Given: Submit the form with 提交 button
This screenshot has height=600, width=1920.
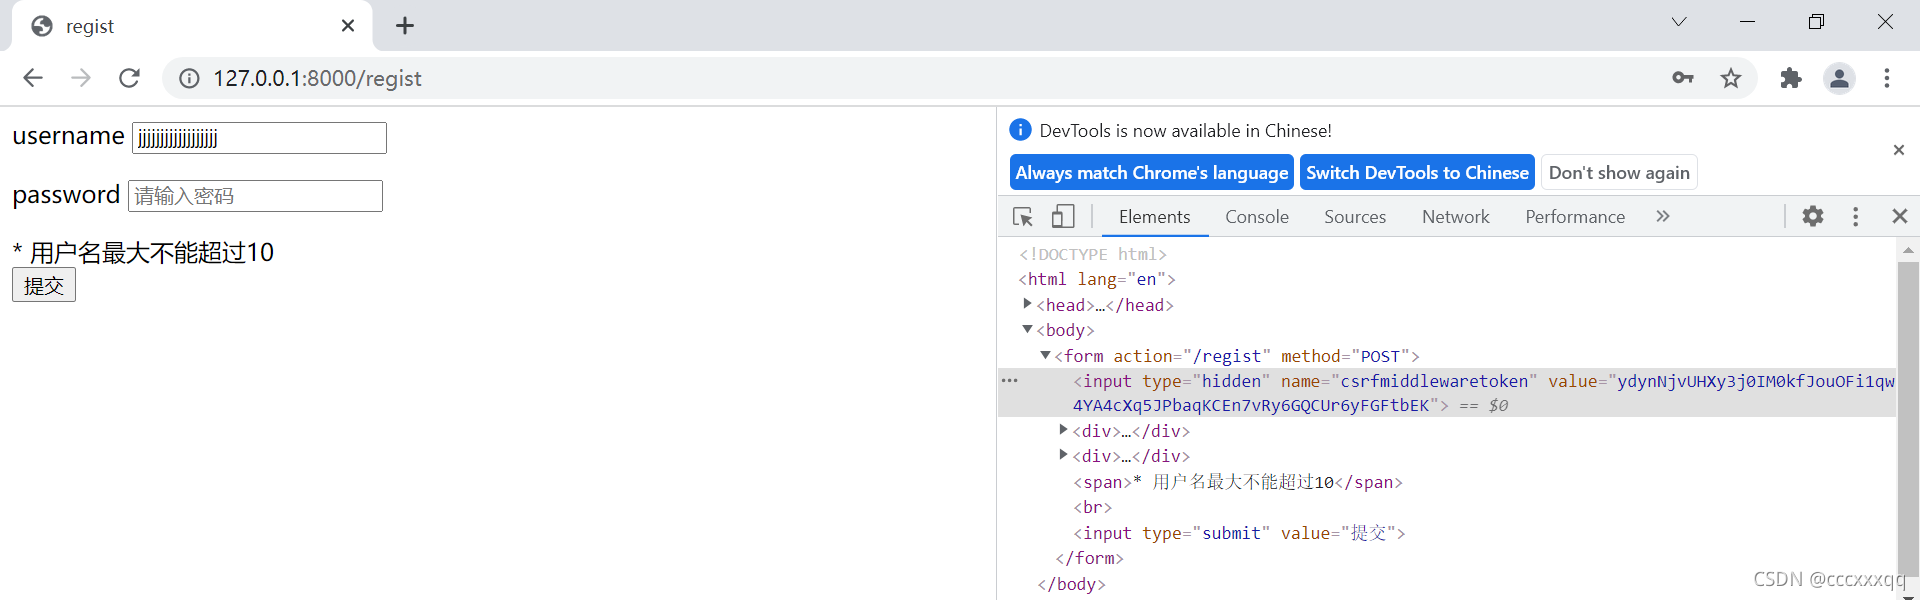Looking at the screenshot, I should pyautogui.click(x=44, y=285).
